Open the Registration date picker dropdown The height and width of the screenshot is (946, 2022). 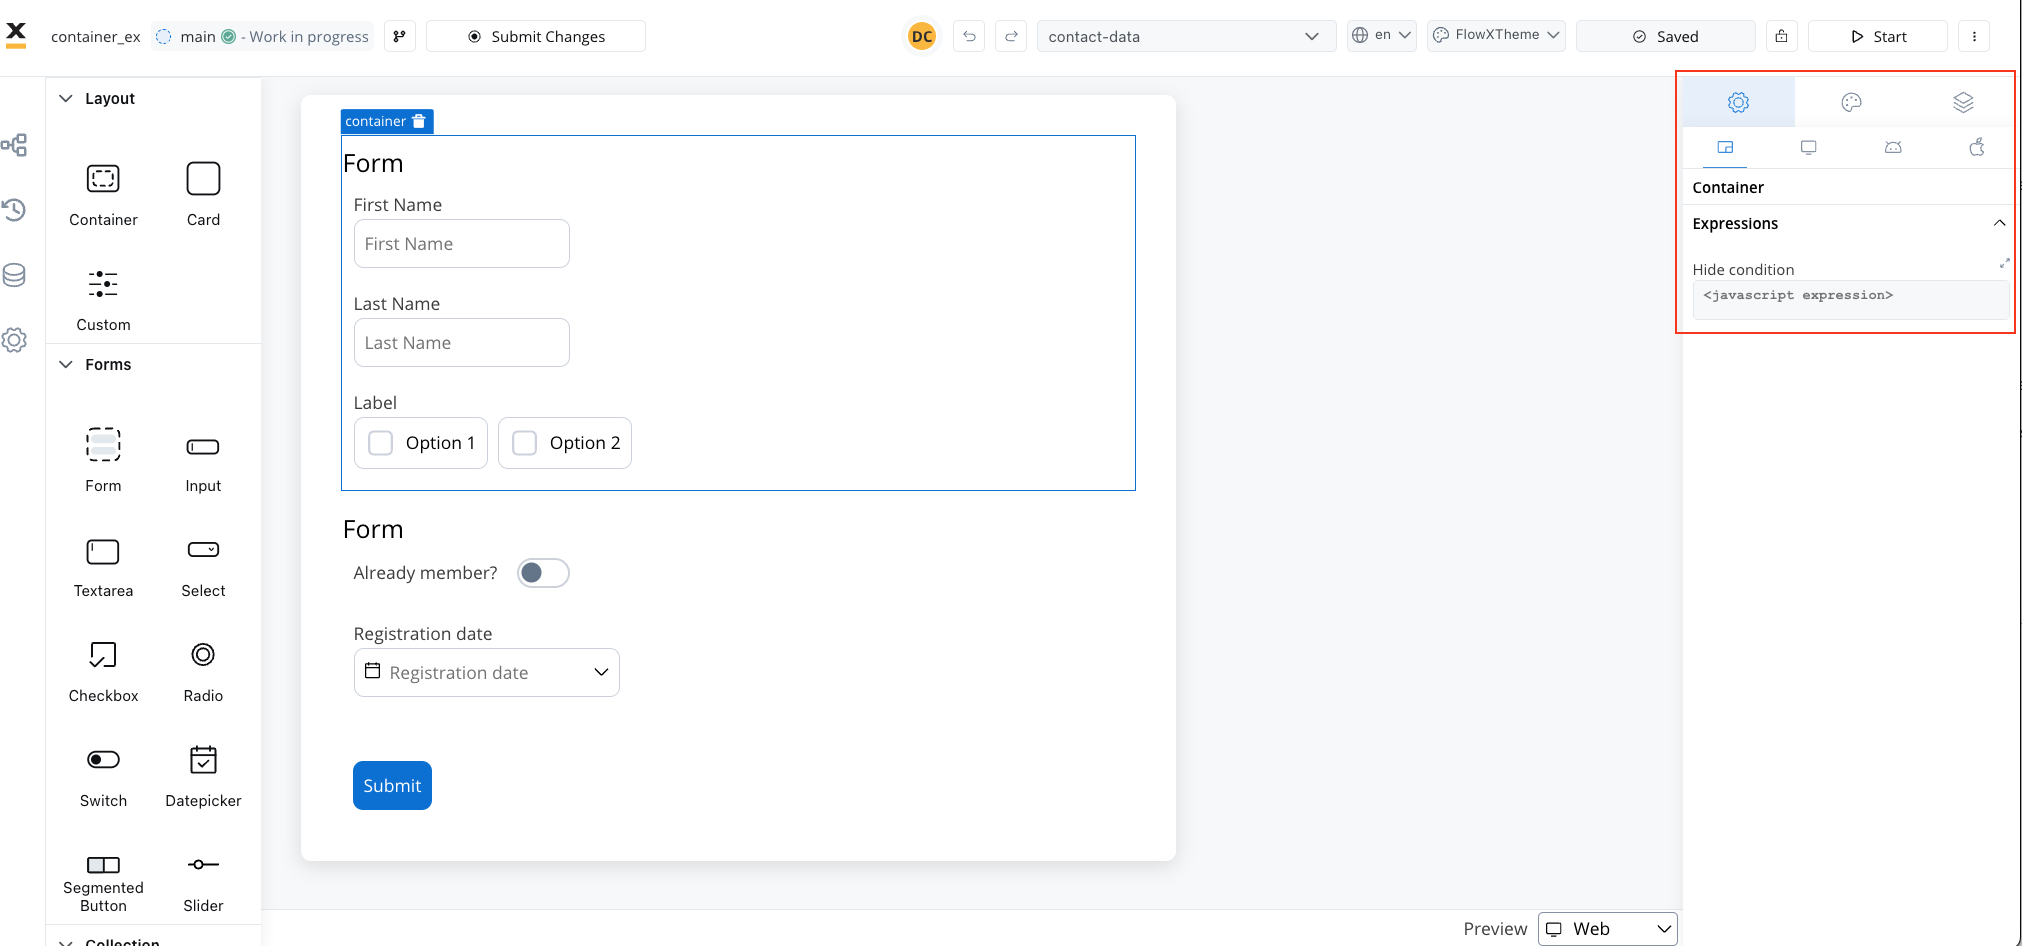pyautogui.click(x=487, y=672)
